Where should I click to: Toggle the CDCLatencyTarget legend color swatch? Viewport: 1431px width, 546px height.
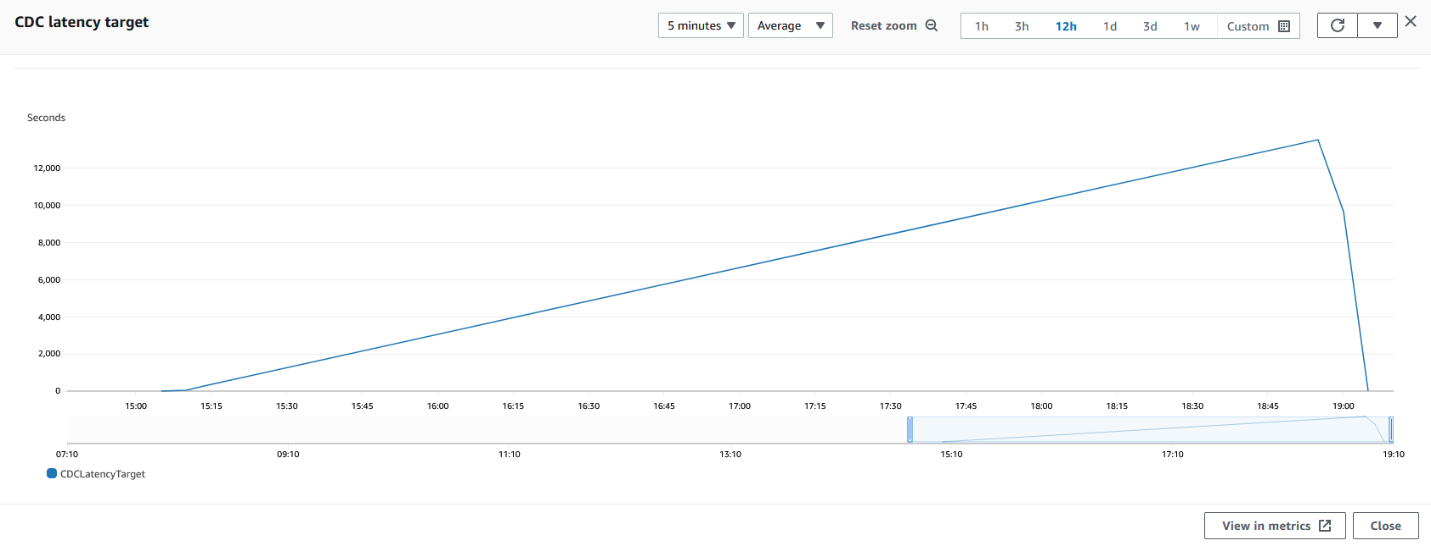(x=52, y=474)
